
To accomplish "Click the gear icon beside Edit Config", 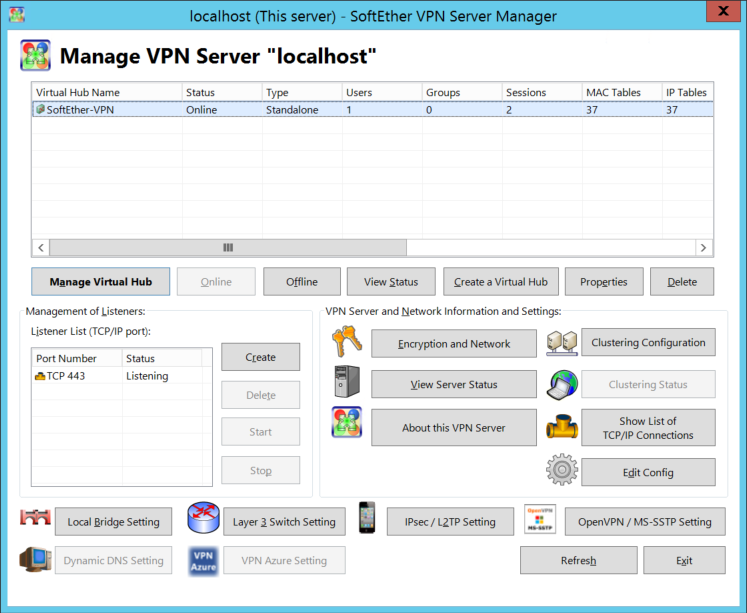I will pyautogui.click(x=562, y=470).
